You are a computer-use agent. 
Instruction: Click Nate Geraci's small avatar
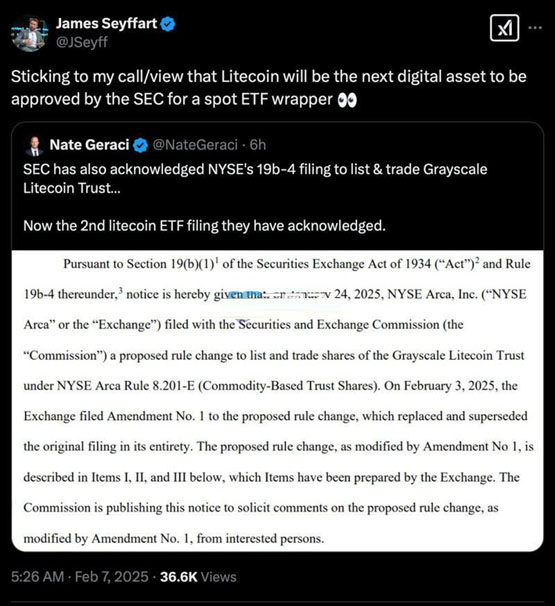point(34,146)
